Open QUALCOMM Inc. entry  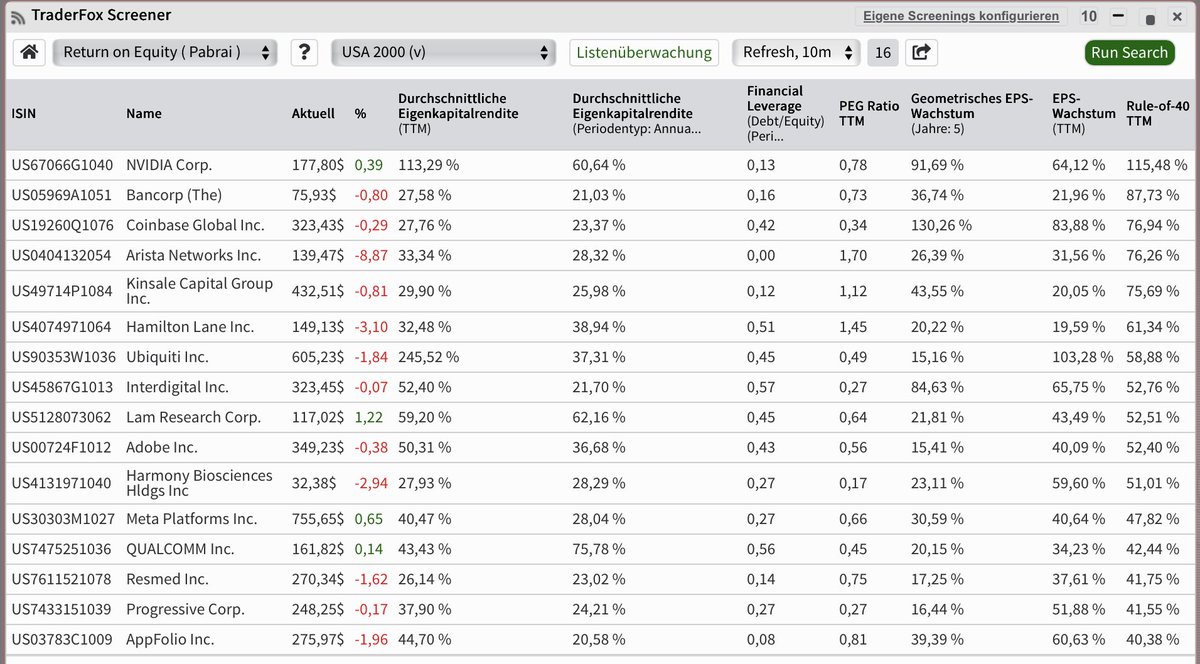click(x=180, y=549)
